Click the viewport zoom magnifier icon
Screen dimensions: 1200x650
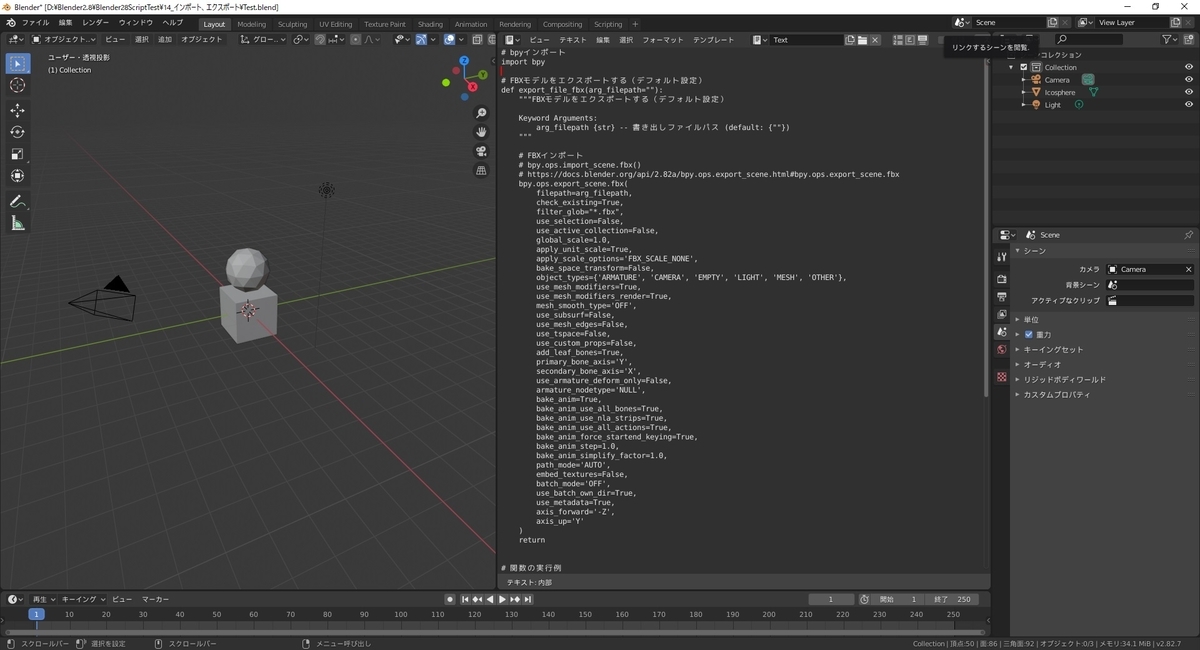click(481, 113)
